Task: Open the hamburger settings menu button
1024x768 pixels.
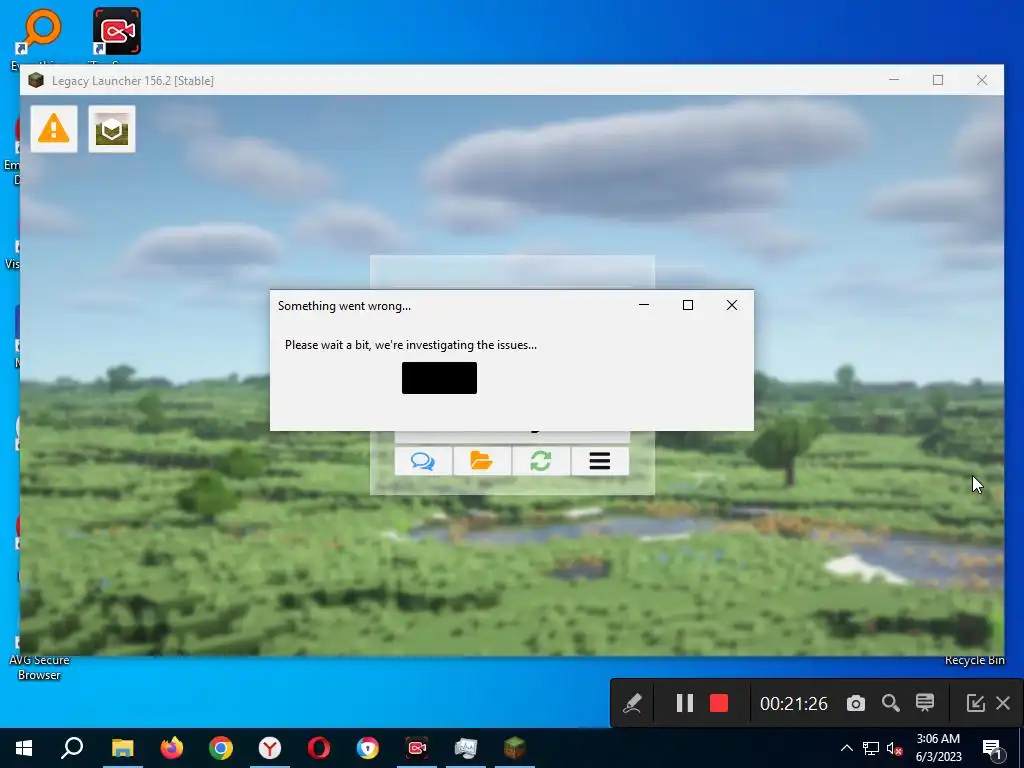Action: [600, 461]
